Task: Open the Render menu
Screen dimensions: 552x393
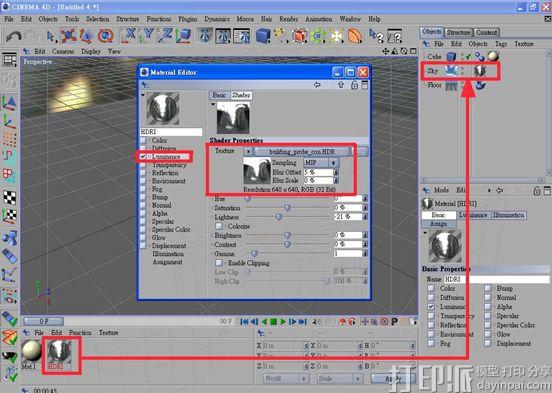Action: click(x=289, y=19)
